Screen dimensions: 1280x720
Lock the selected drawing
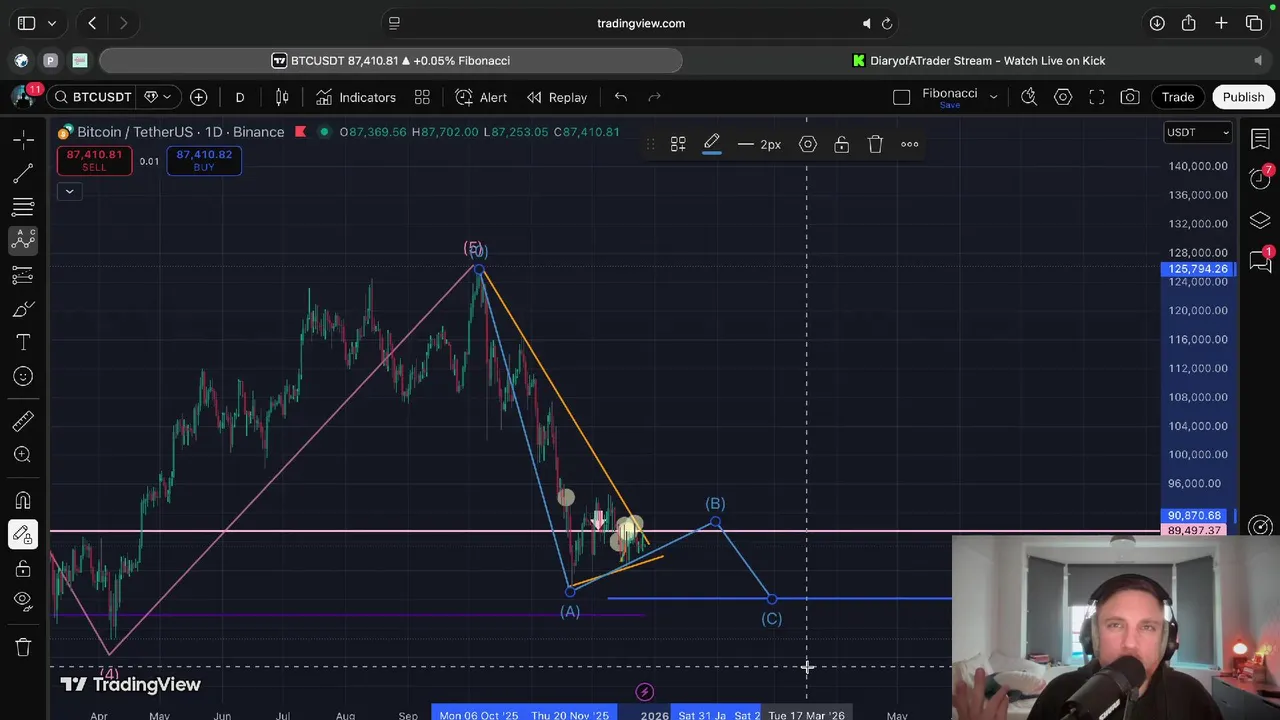tap(842, 144)
